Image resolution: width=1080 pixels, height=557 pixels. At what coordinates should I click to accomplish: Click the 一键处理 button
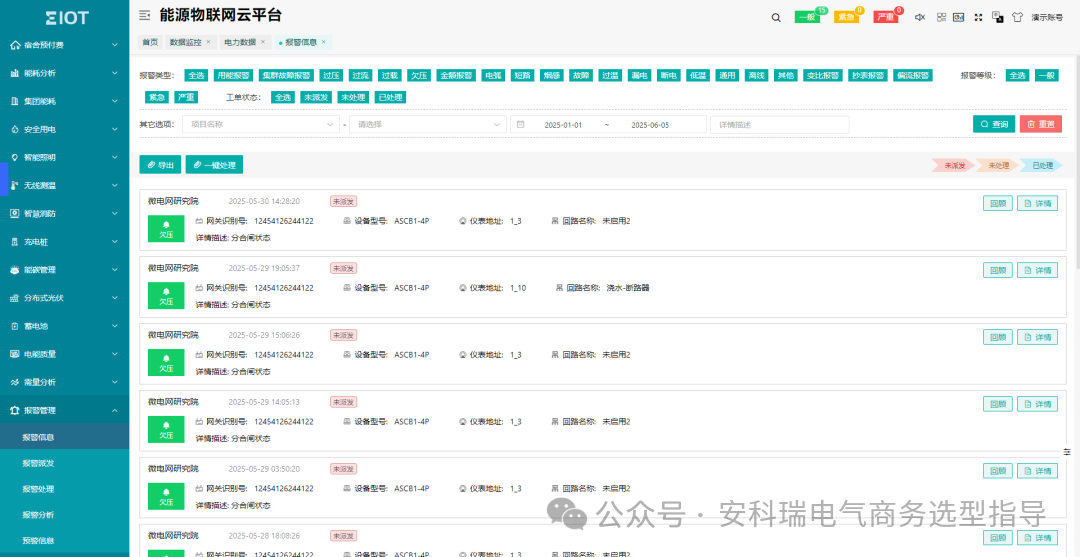214,165
